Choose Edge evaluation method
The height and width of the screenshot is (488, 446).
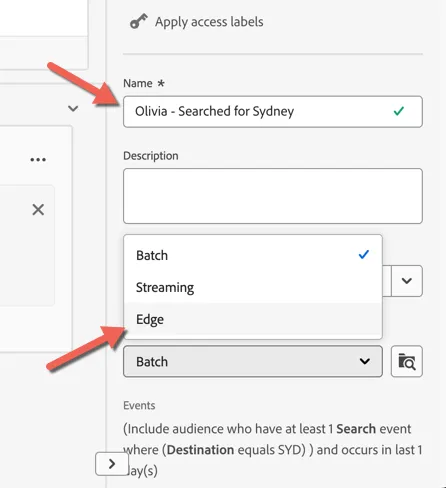253,319
